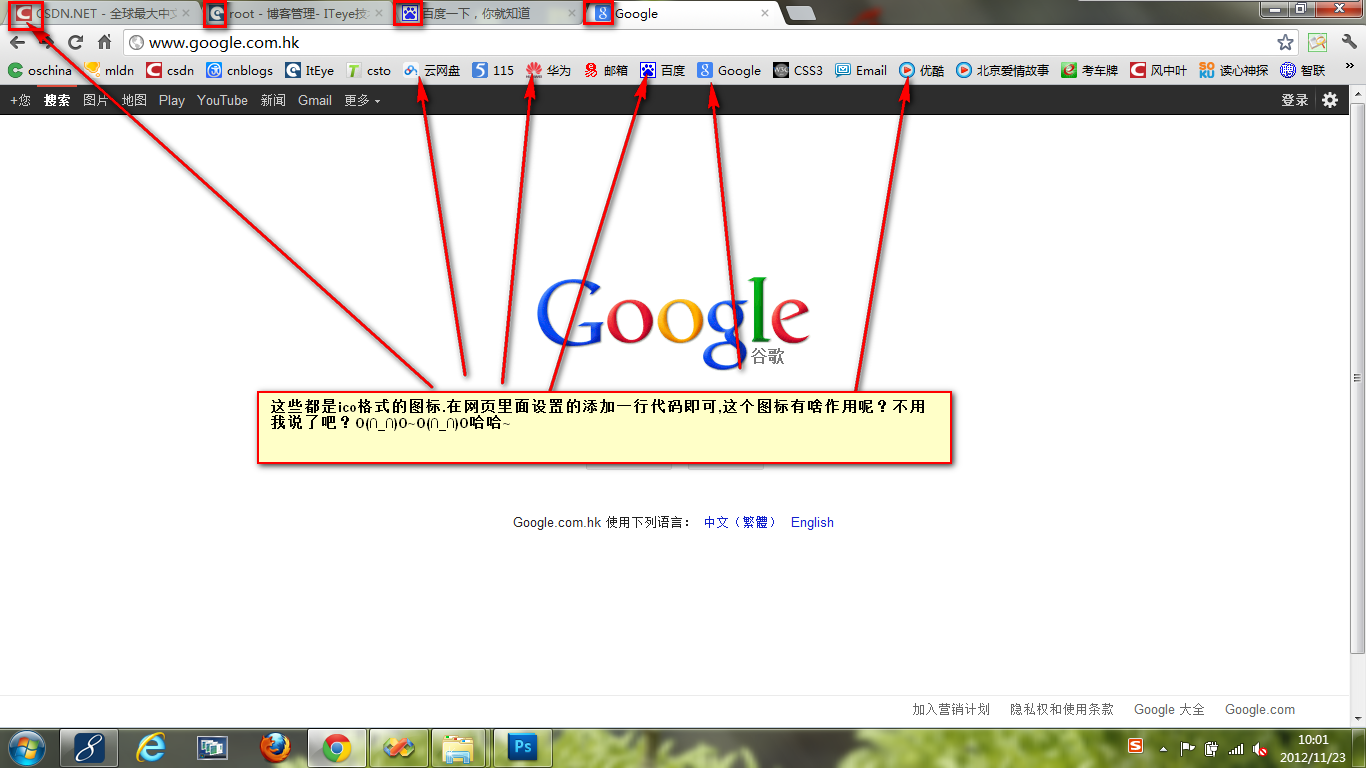1366x768 pixels.
Task: Open the cnblogs bookmark
Action: coord(240,70)
